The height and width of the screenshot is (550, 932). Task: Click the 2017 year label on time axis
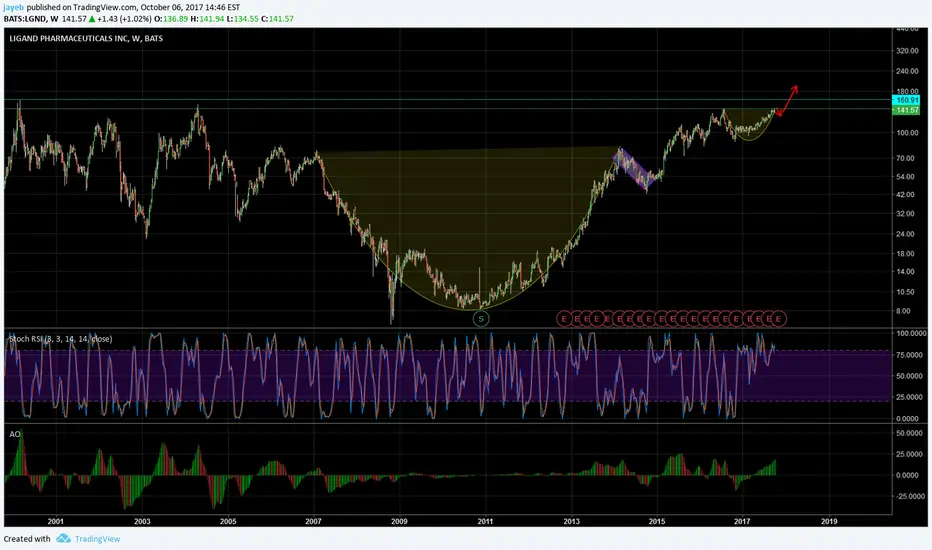(742, 521)
